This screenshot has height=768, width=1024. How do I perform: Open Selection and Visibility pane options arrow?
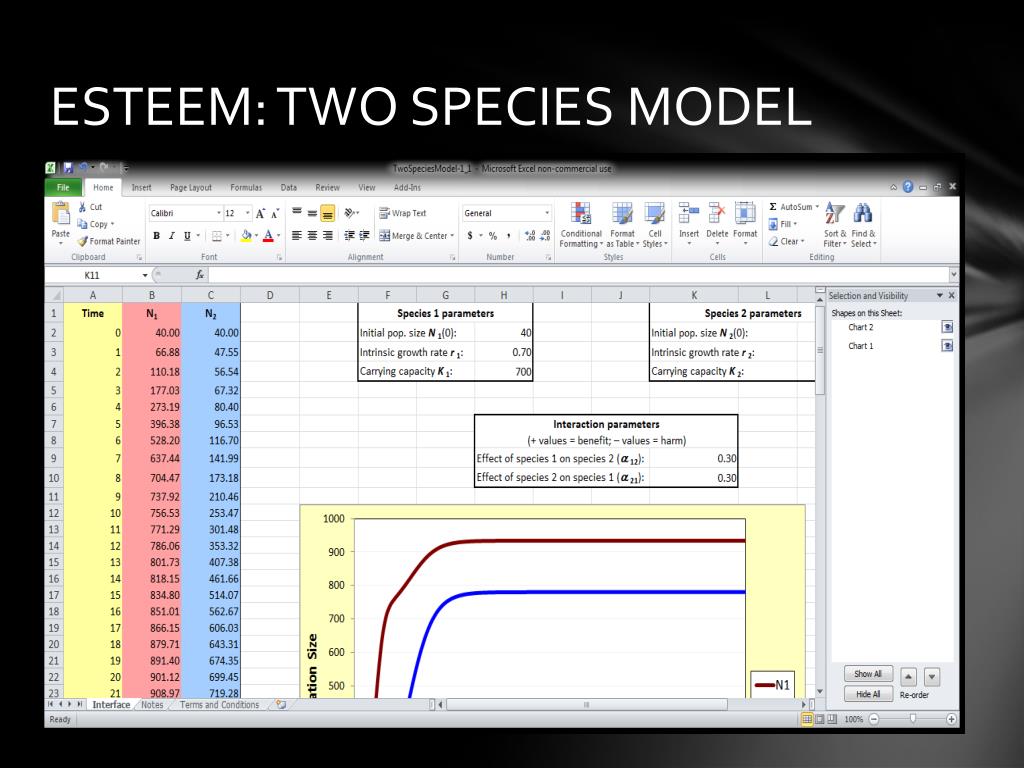(940, 295)
